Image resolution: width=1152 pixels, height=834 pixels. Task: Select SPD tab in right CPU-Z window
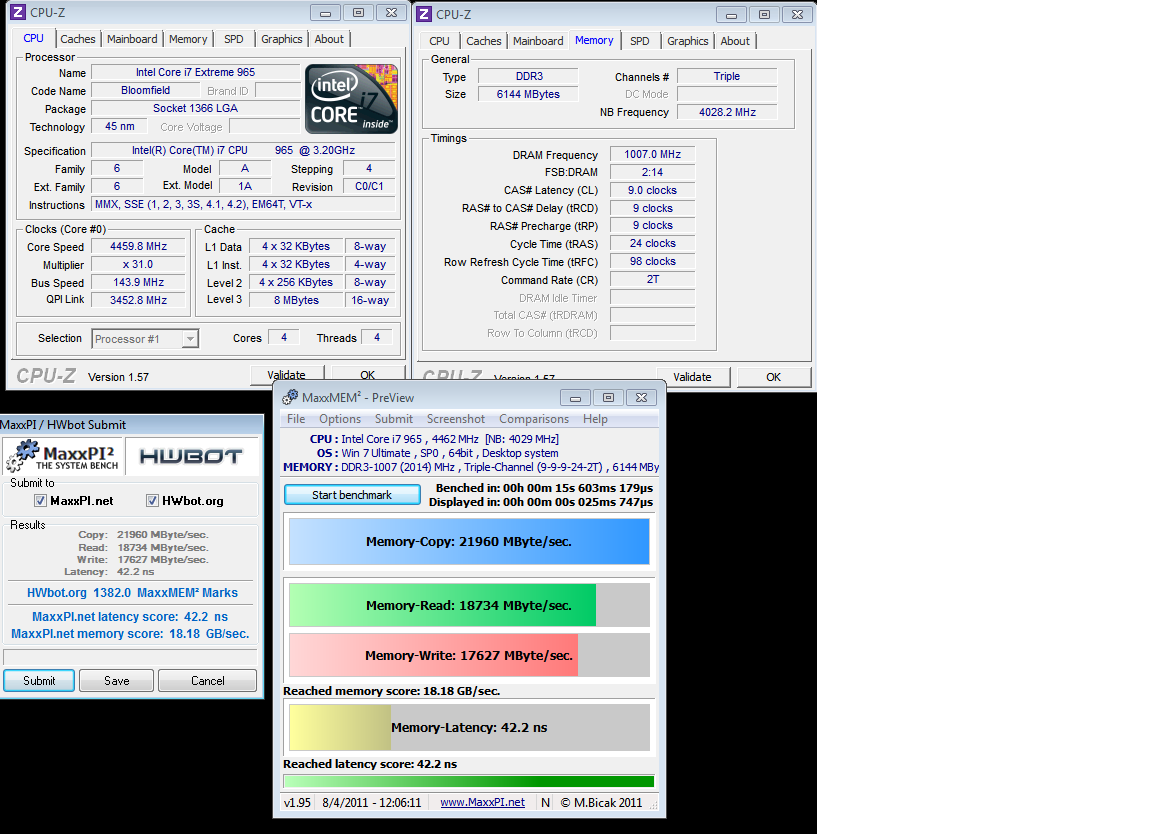pyautogui.click(x=640, y=41)
